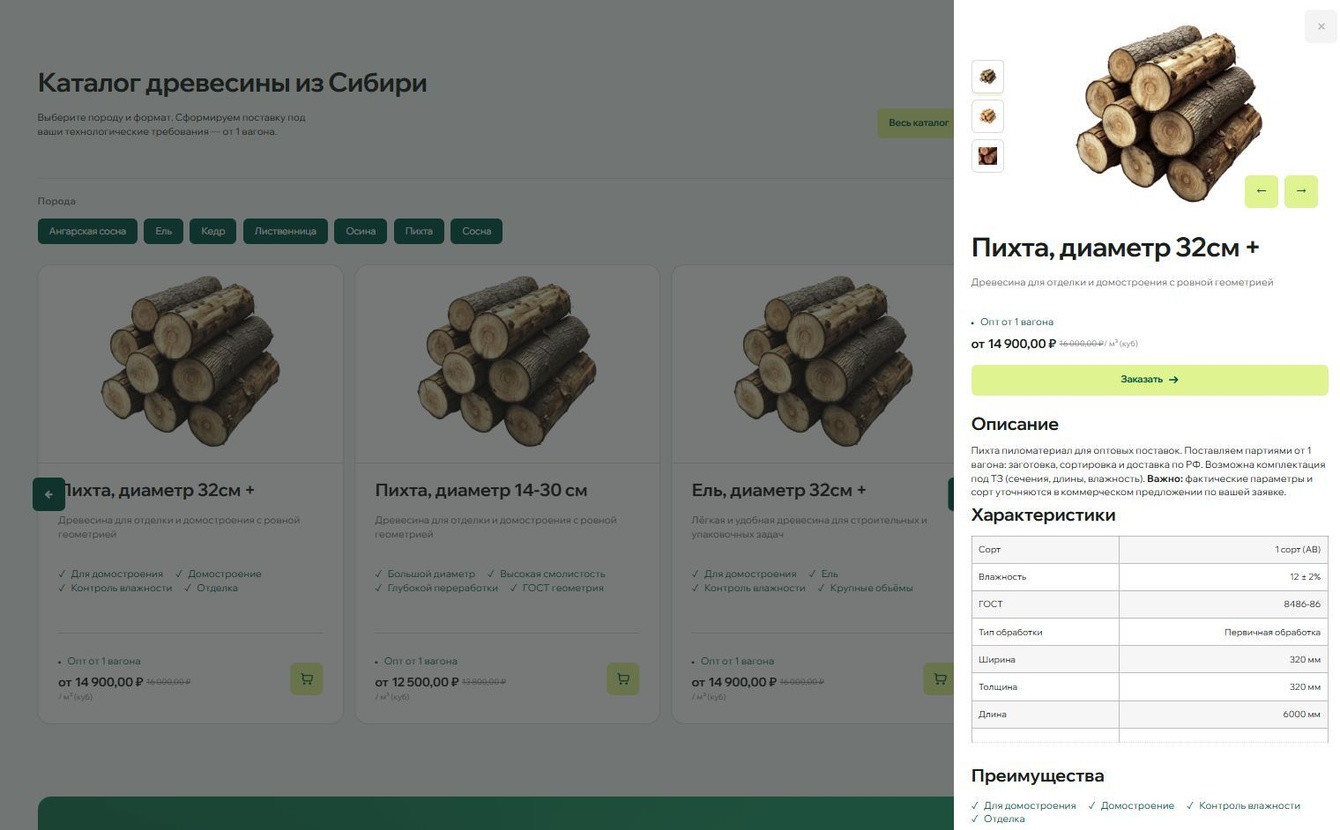
Task: Slide catalog carousel back with left arrow
Action: pyautogui.click(x=49, y=494)
